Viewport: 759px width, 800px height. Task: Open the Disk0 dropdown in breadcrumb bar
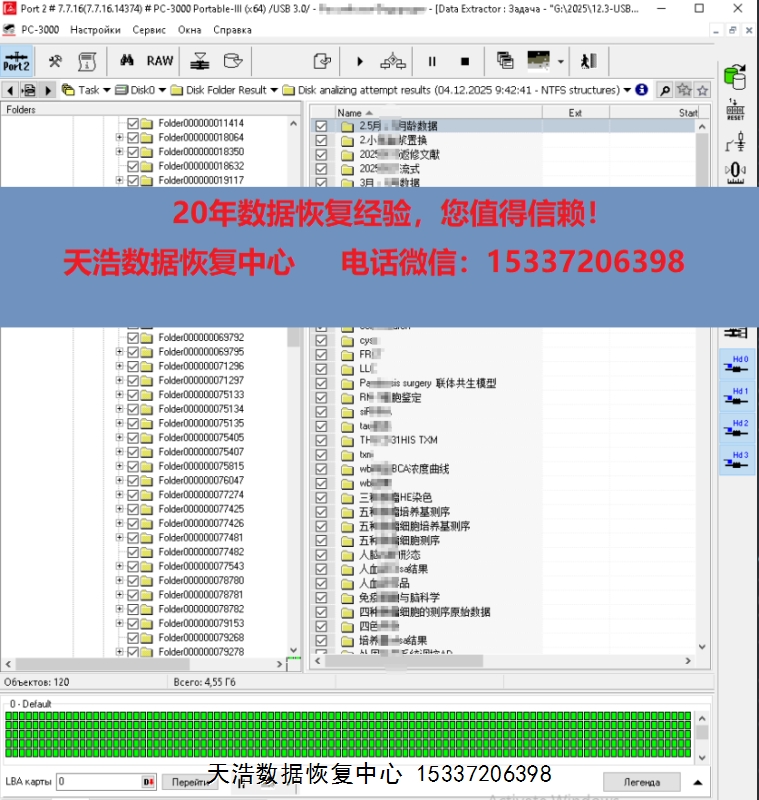point(162,90)
